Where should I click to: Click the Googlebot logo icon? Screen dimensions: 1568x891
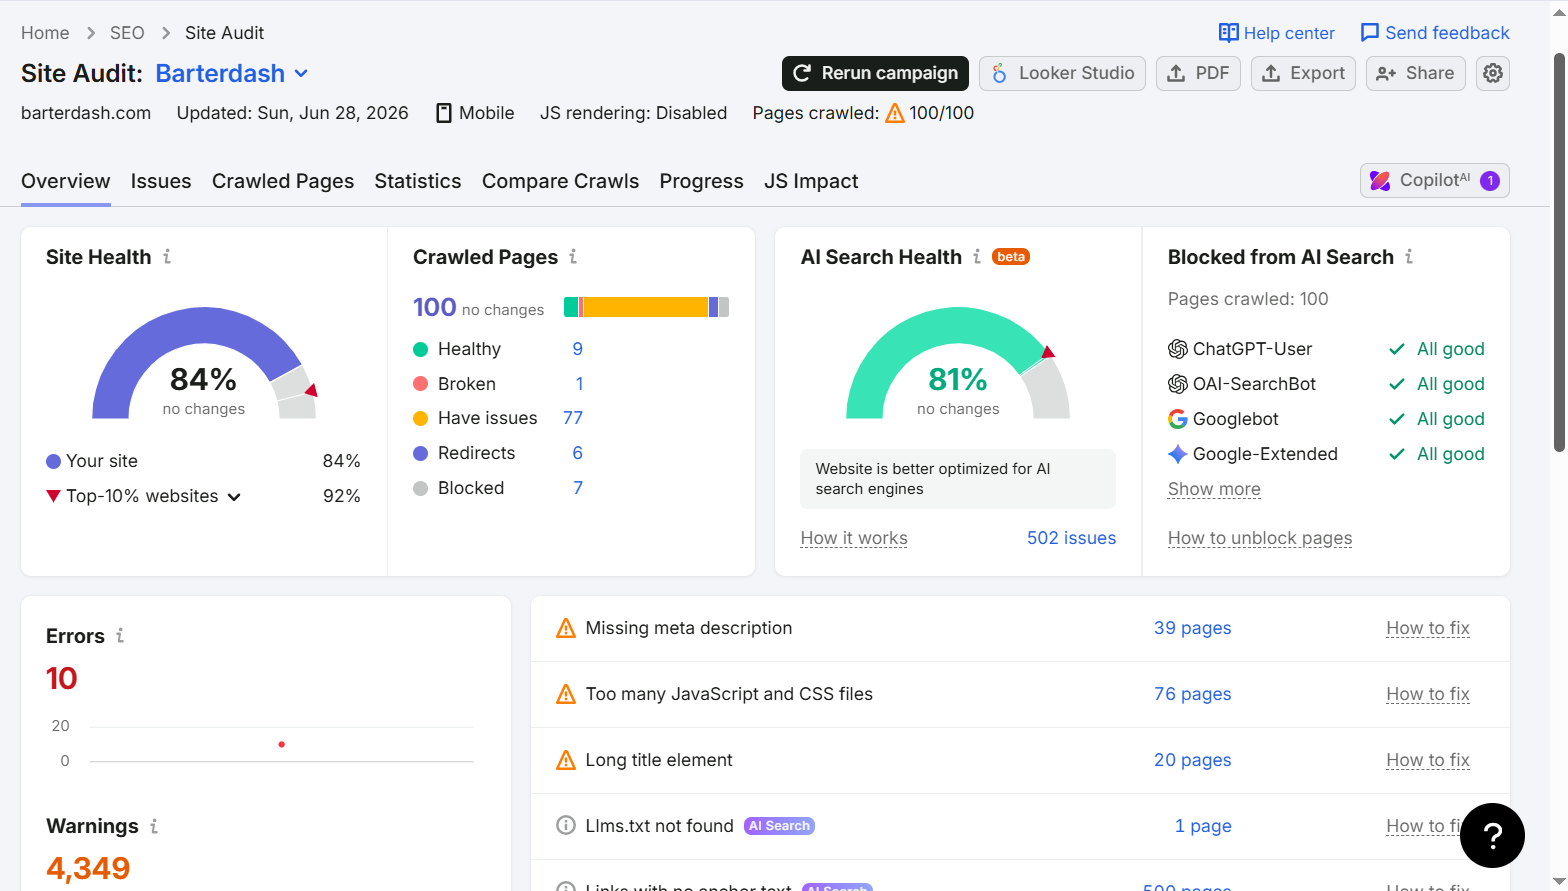[1178, 419]
